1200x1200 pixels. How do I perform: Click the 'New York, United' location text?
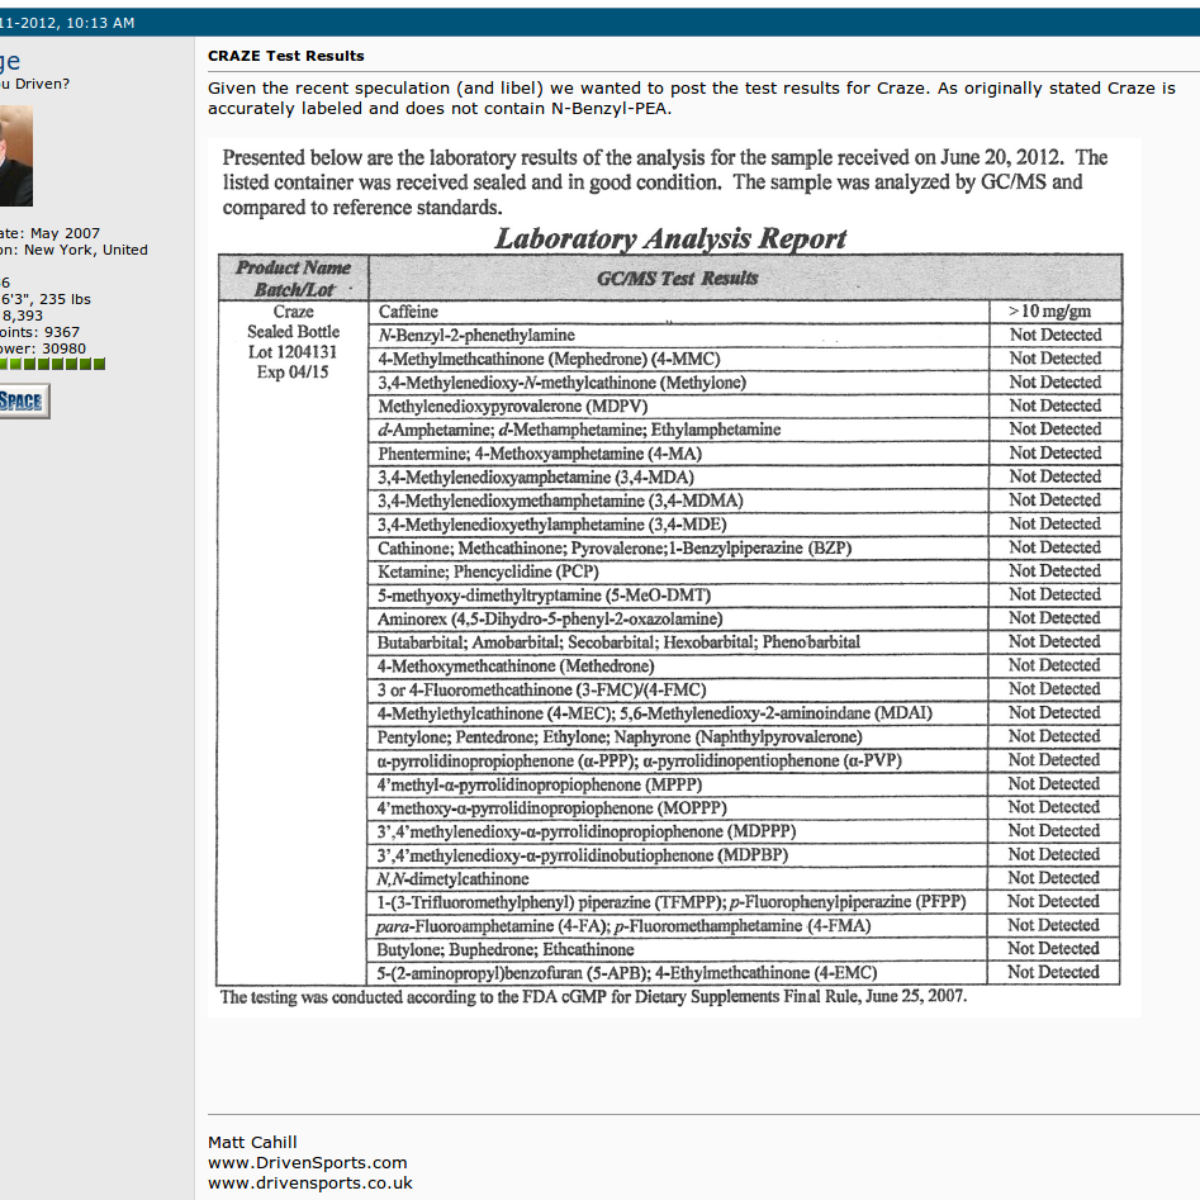(x=85, y=250)
